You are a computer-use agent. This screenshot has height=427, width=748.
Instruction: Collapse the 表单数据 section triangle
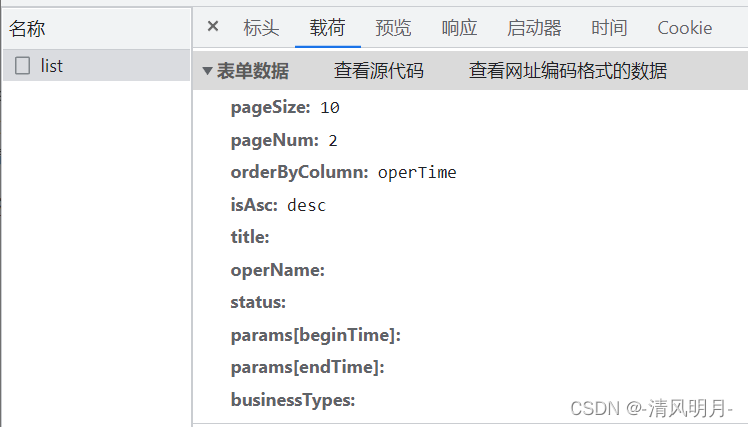tap(207, 71)
